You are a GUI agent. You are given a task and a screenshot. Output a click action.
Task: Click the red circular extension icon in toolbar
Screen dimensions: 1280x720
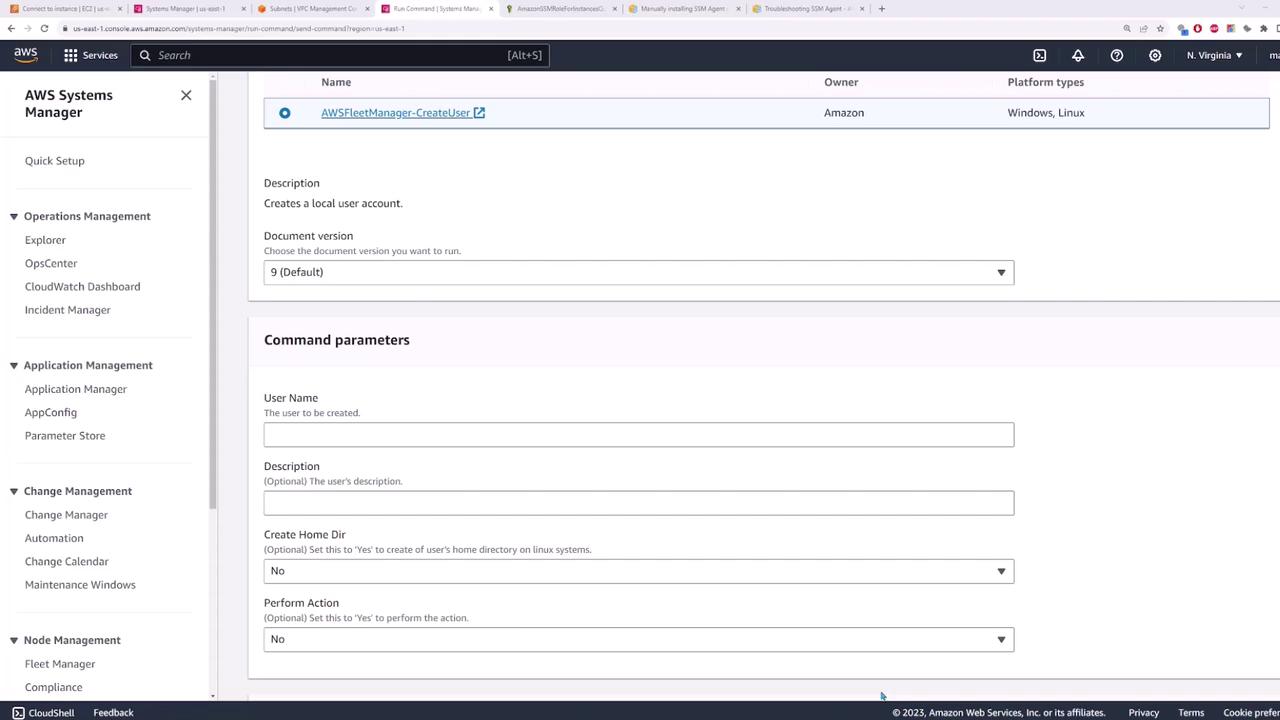coord(1197,28)
